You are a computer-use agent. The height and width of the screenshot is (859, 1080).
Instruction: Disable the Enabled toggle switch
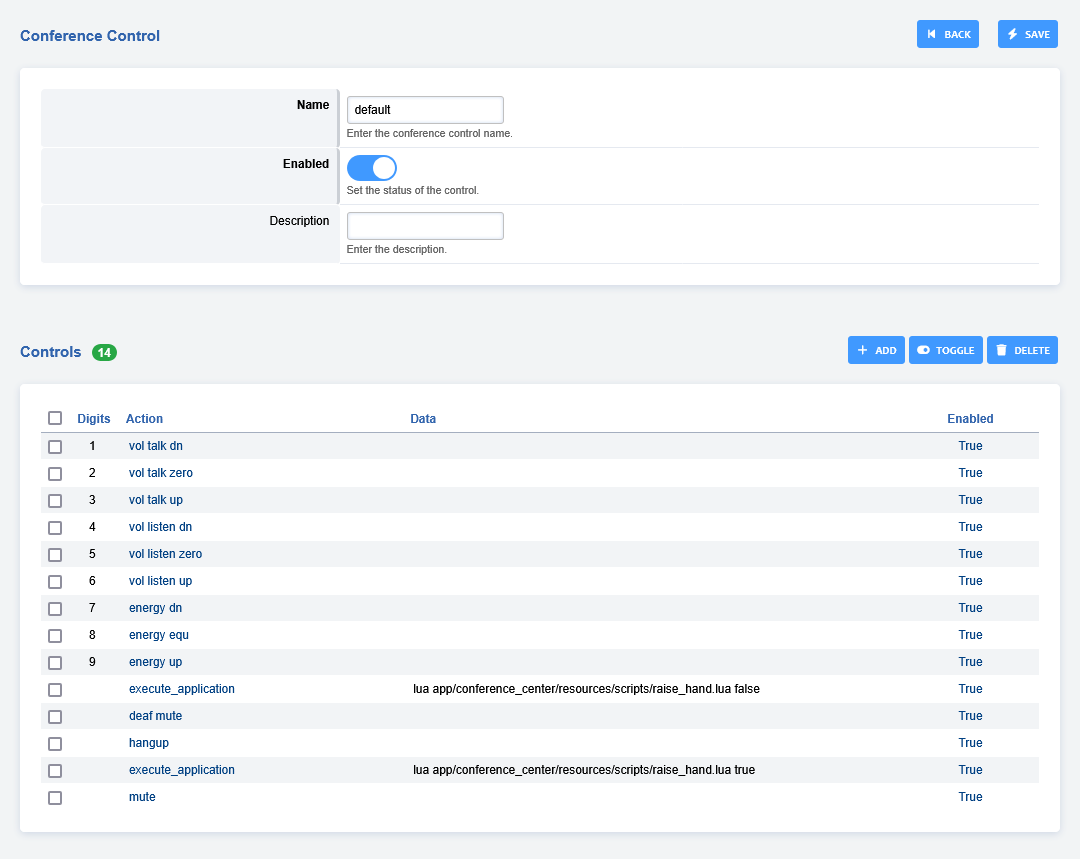pos(372,168)
